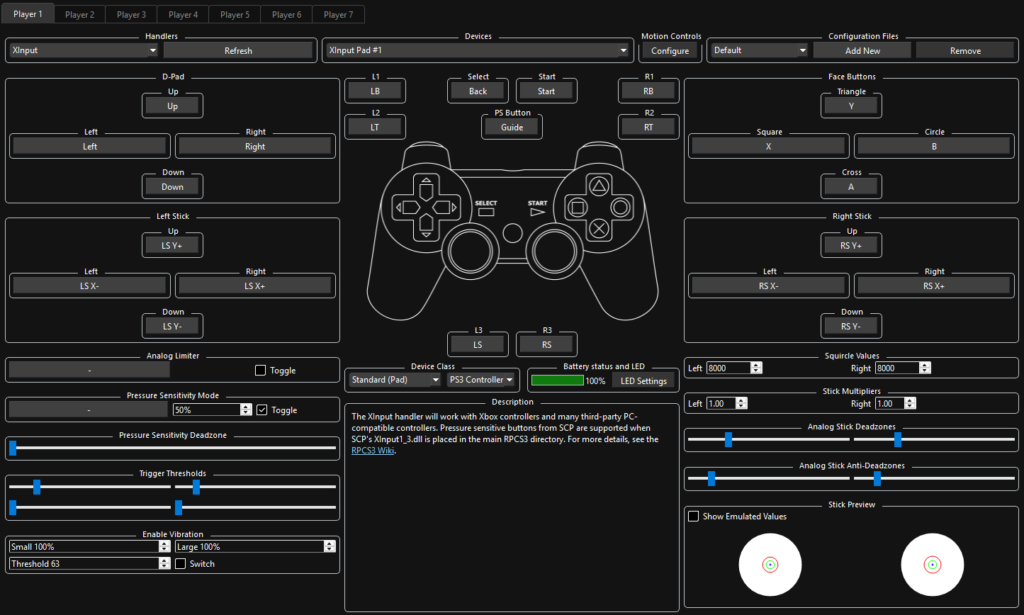Click the Stick Multipliers Left stepper arrows
Screen dimensions: 1024x615
(x=741, y=403)
